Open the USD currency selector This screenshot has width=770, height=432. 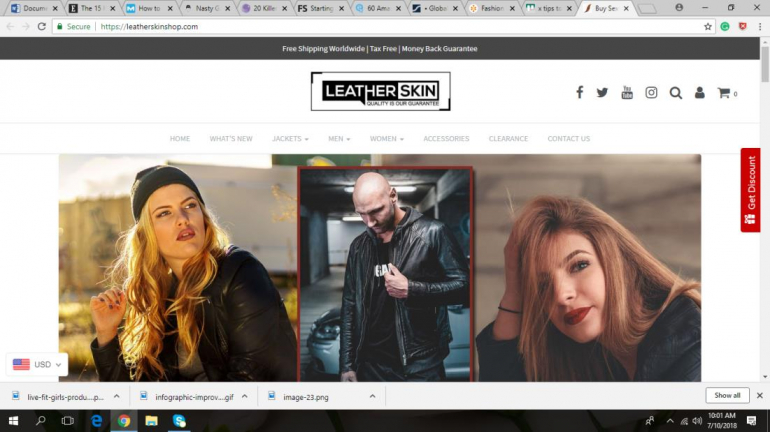click(37, 365)
